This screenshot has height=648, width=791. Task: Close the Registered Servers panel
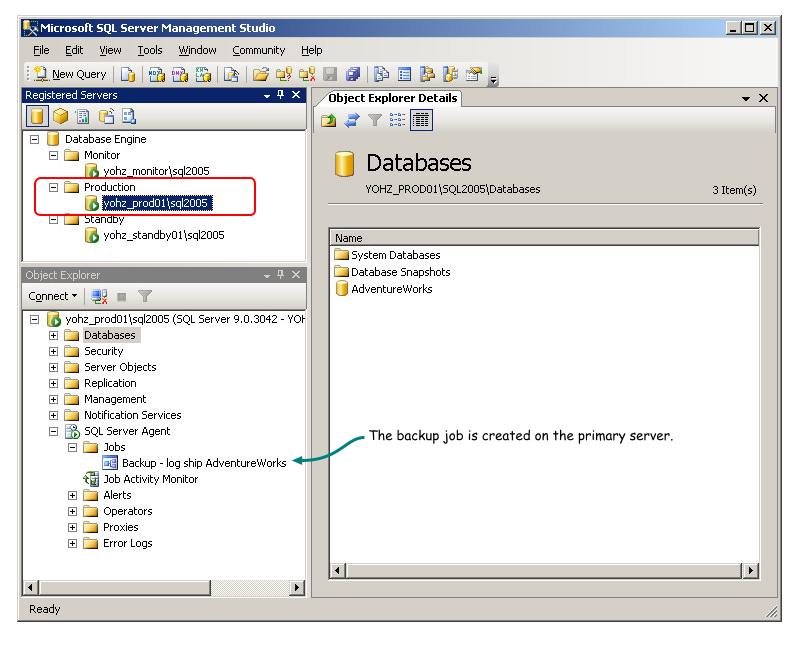(296, 95)
